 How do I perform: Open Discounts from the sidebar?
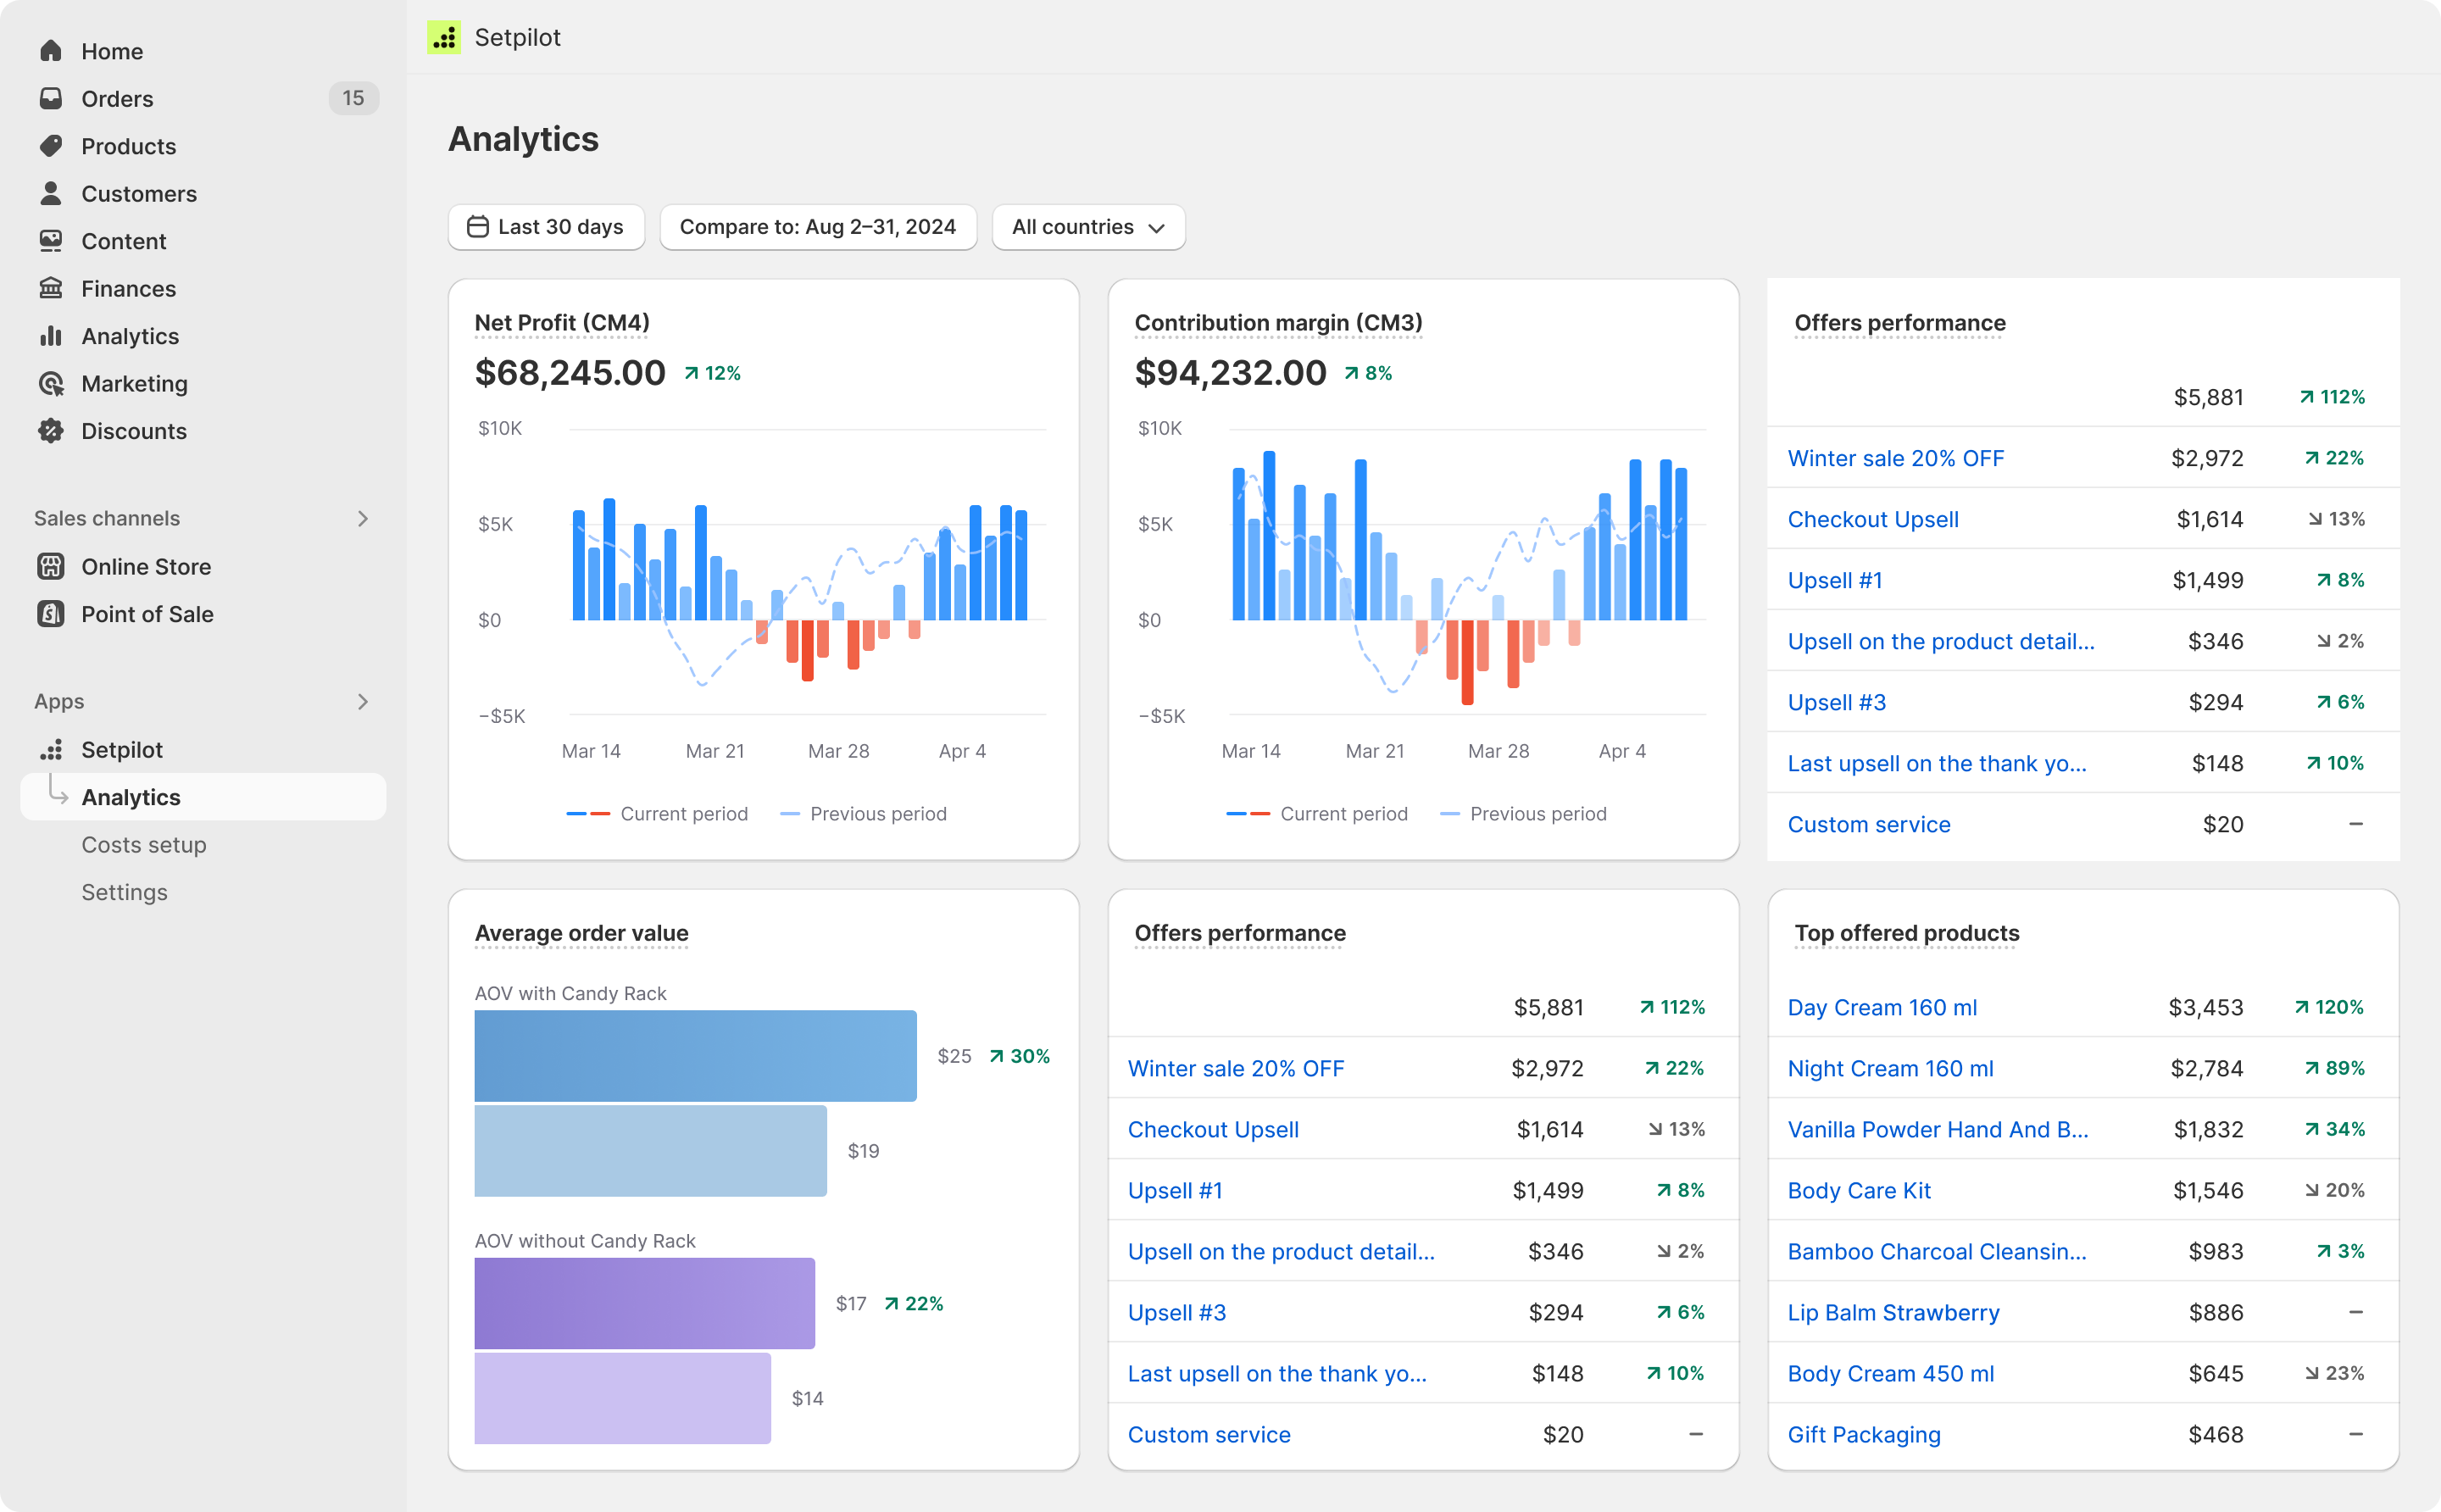coord(52,431)
